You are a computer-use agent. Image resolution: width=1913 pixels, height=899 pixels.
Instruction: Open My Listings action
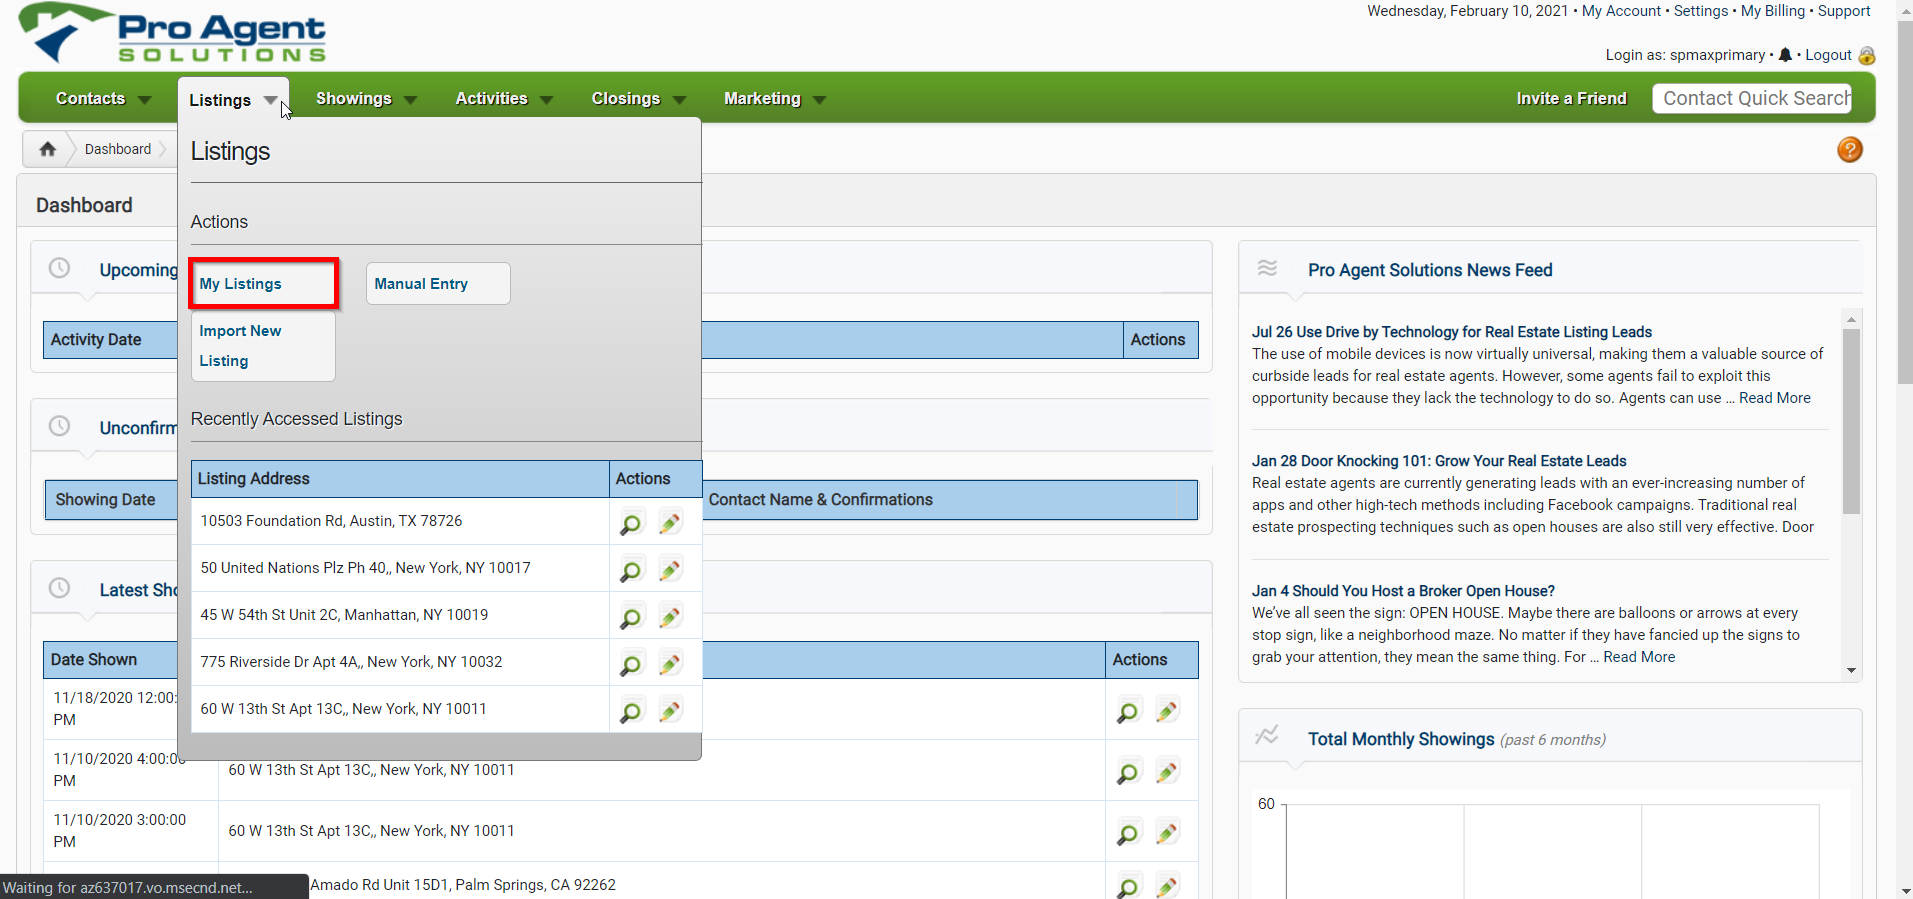coord(264,284)
